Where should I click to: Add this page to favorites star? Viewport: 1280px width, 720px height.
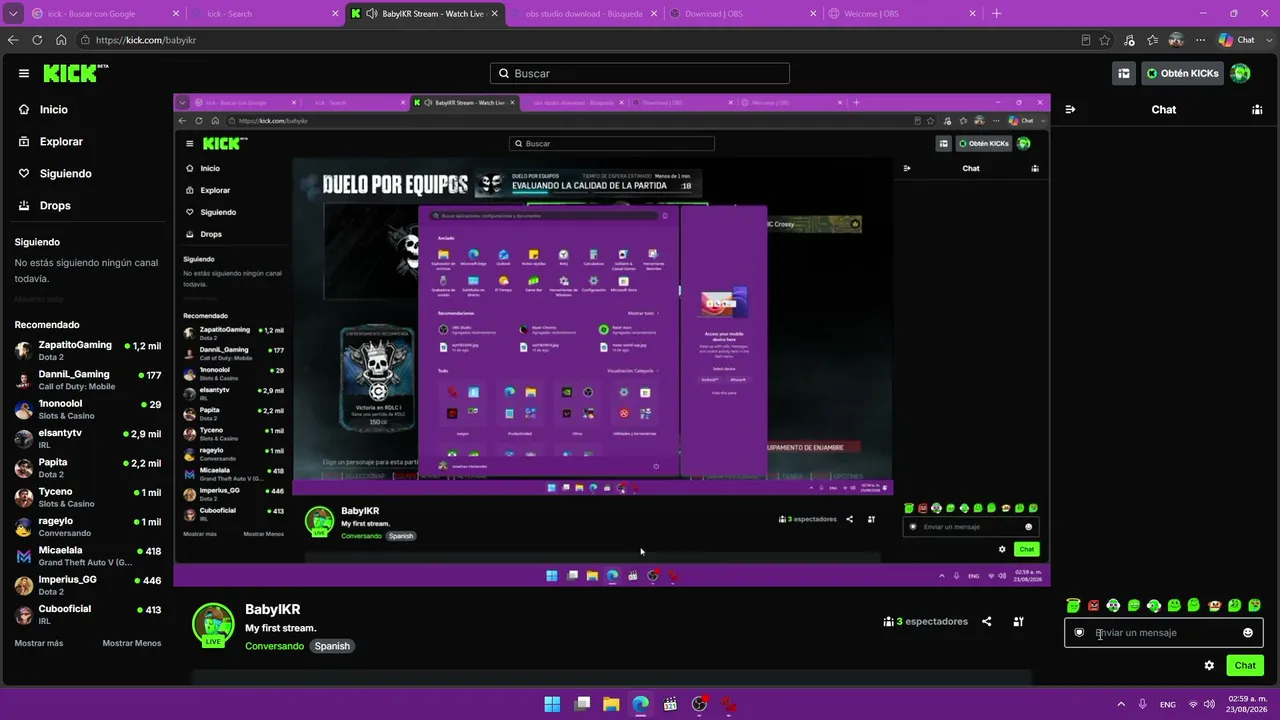[x=1105, y=40]
